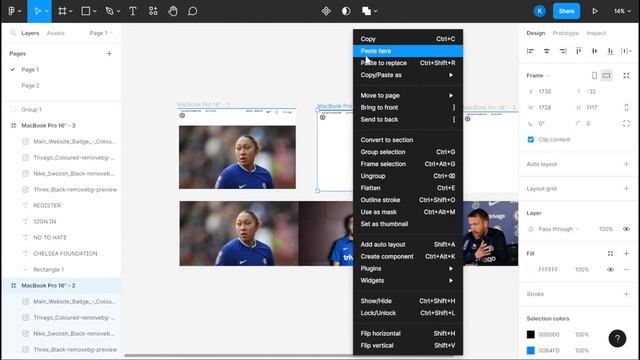Choose Group selection
Screen dimensions: 640x360
tap(407, 152)
